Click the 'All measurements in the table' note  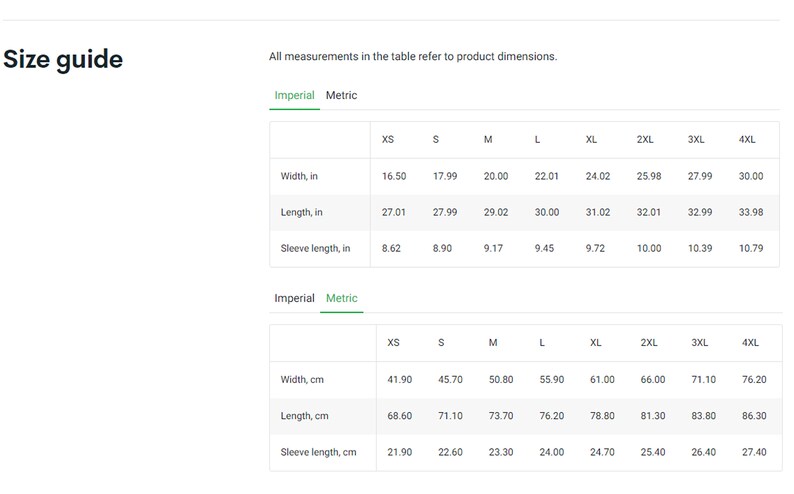(x=413, y=56)
